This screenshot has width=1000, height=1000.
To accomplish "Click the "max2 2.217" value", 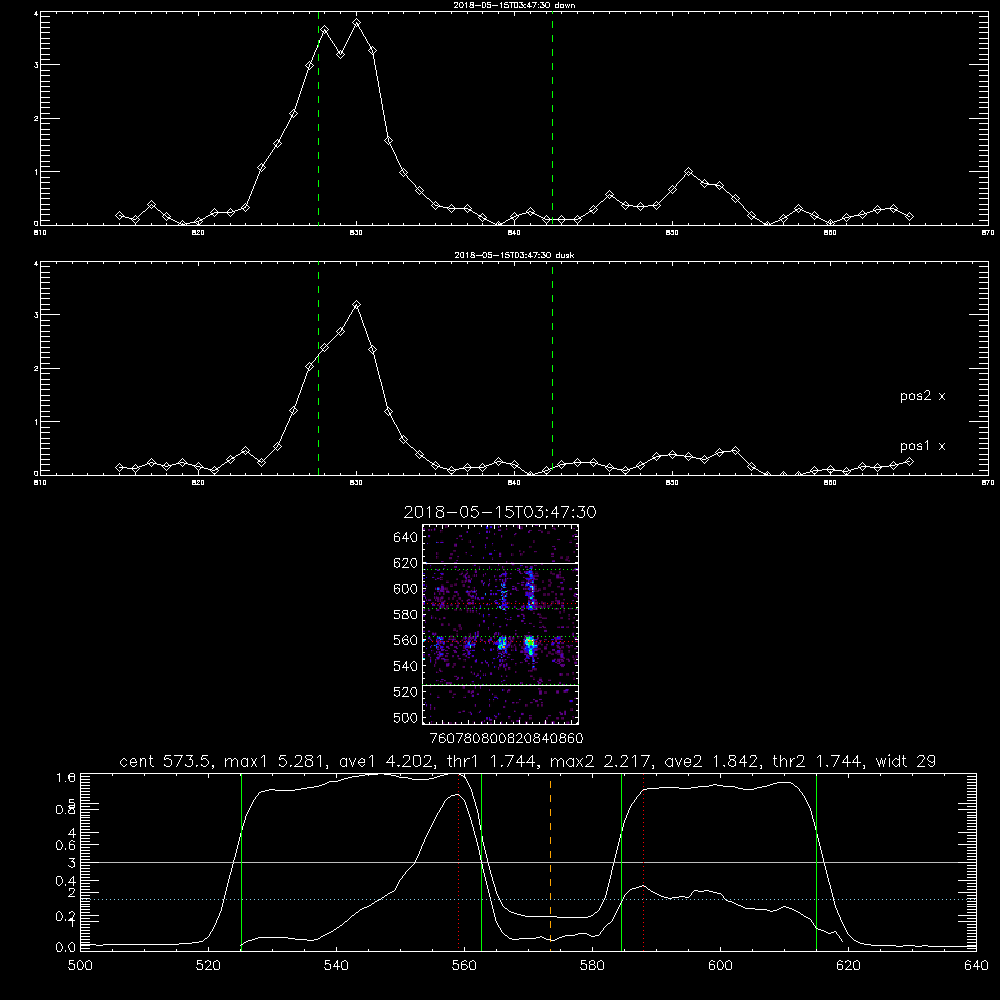I will click(x=600, y=761).
